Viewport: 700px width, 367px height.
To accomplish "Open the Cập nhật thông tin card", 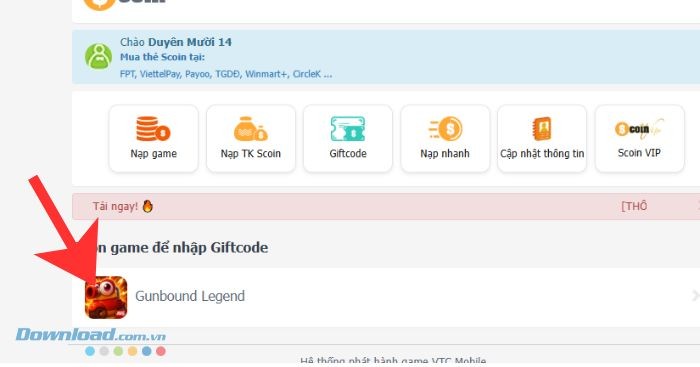I will tap(542, 138).
